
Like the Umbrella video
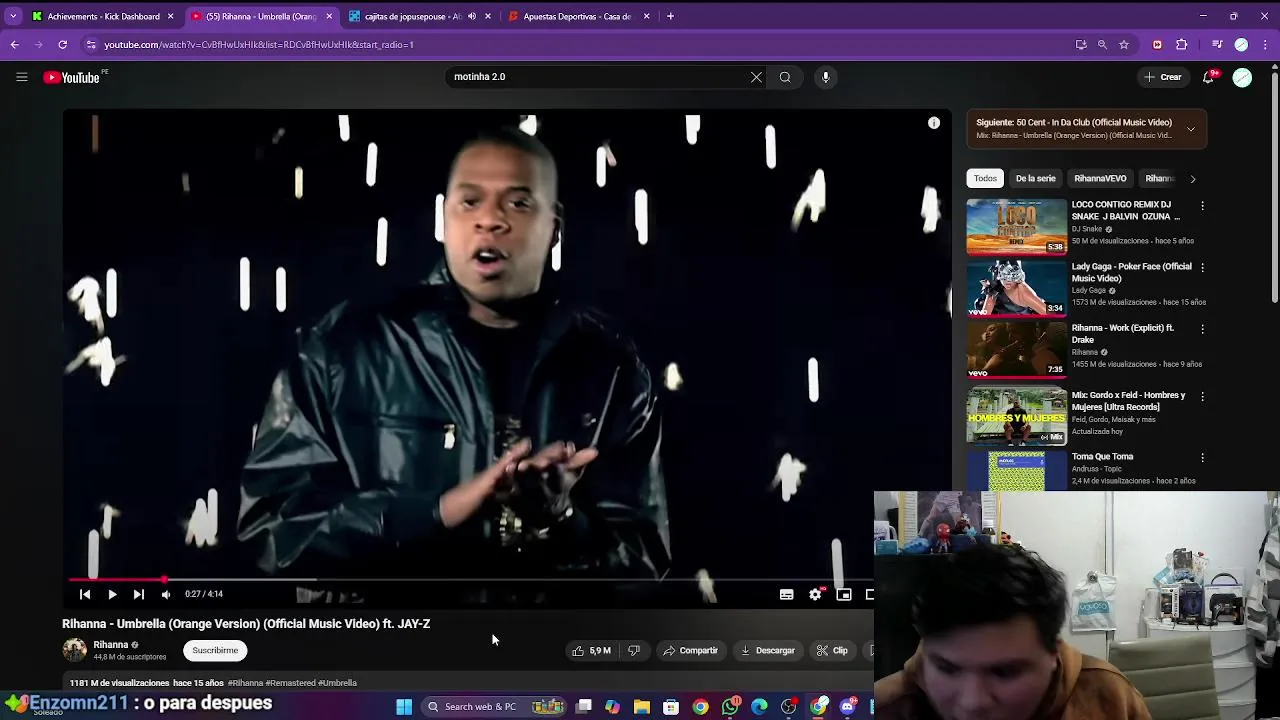[591, 650]
